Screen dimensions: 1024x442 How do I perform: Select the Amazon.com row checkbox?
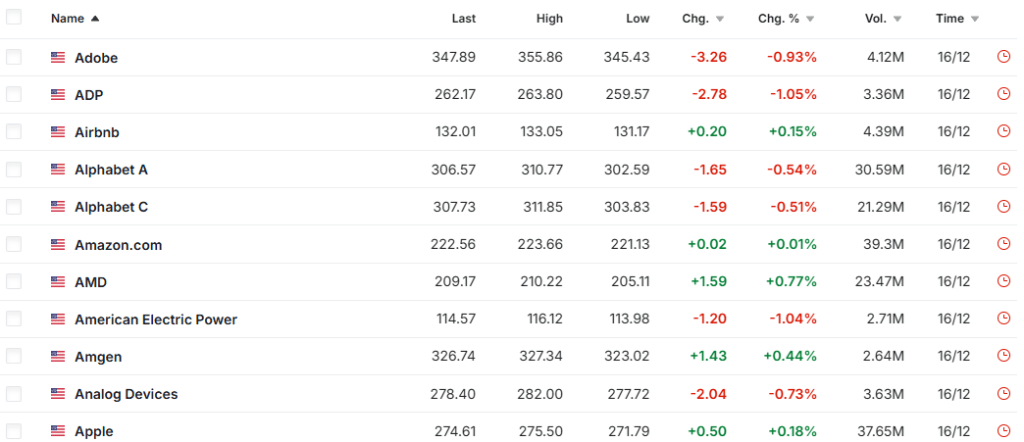[x=14, y=244]
